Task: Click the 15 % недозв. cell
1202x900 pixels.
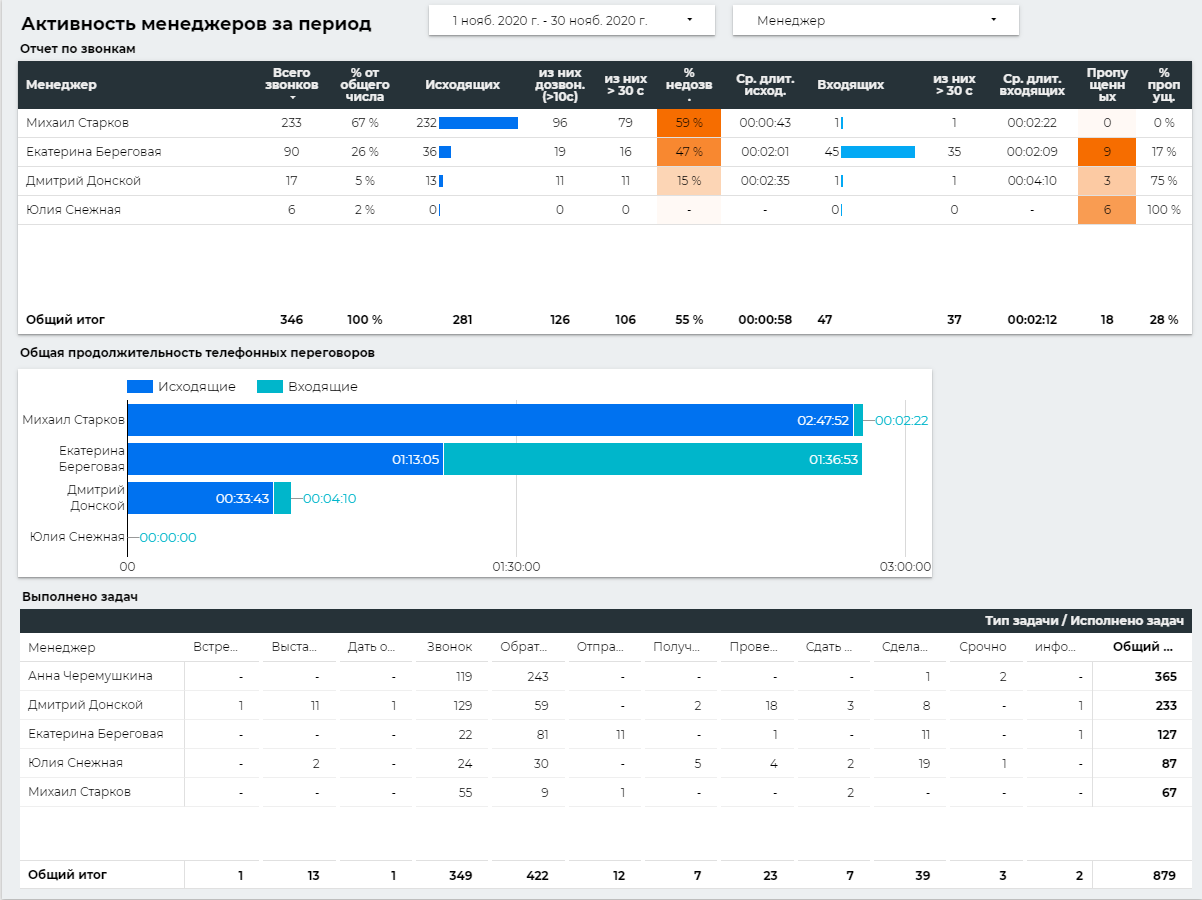Action: point(689,181)
